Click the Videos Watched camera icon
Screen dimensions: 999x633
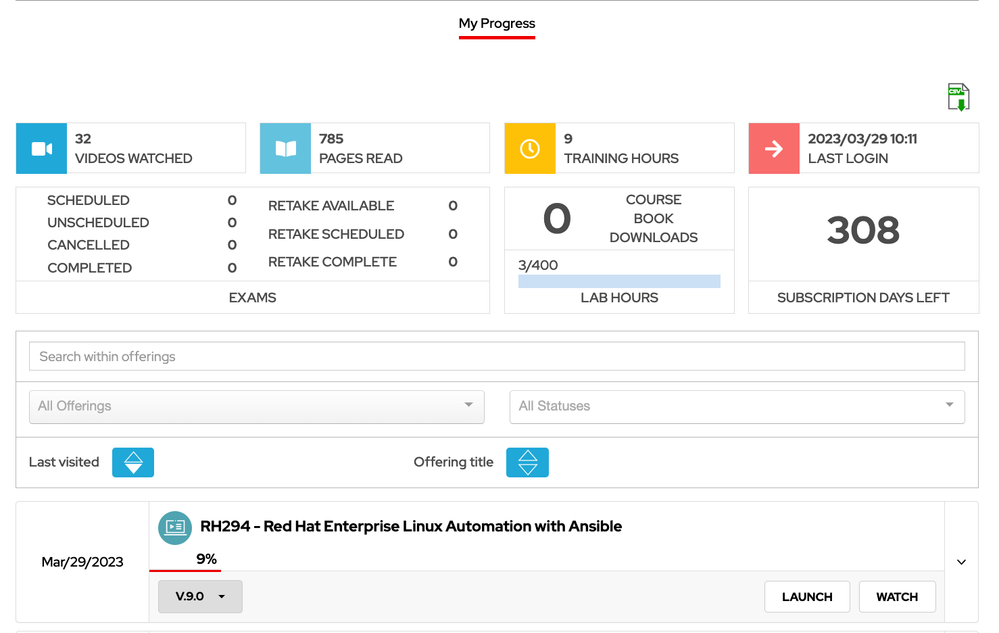(x=42, y=149)
